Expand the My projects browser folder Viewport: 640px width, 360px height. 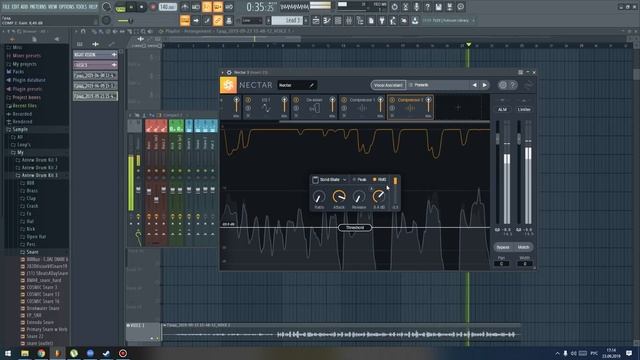pyautogui.click(x=24, y=64)
